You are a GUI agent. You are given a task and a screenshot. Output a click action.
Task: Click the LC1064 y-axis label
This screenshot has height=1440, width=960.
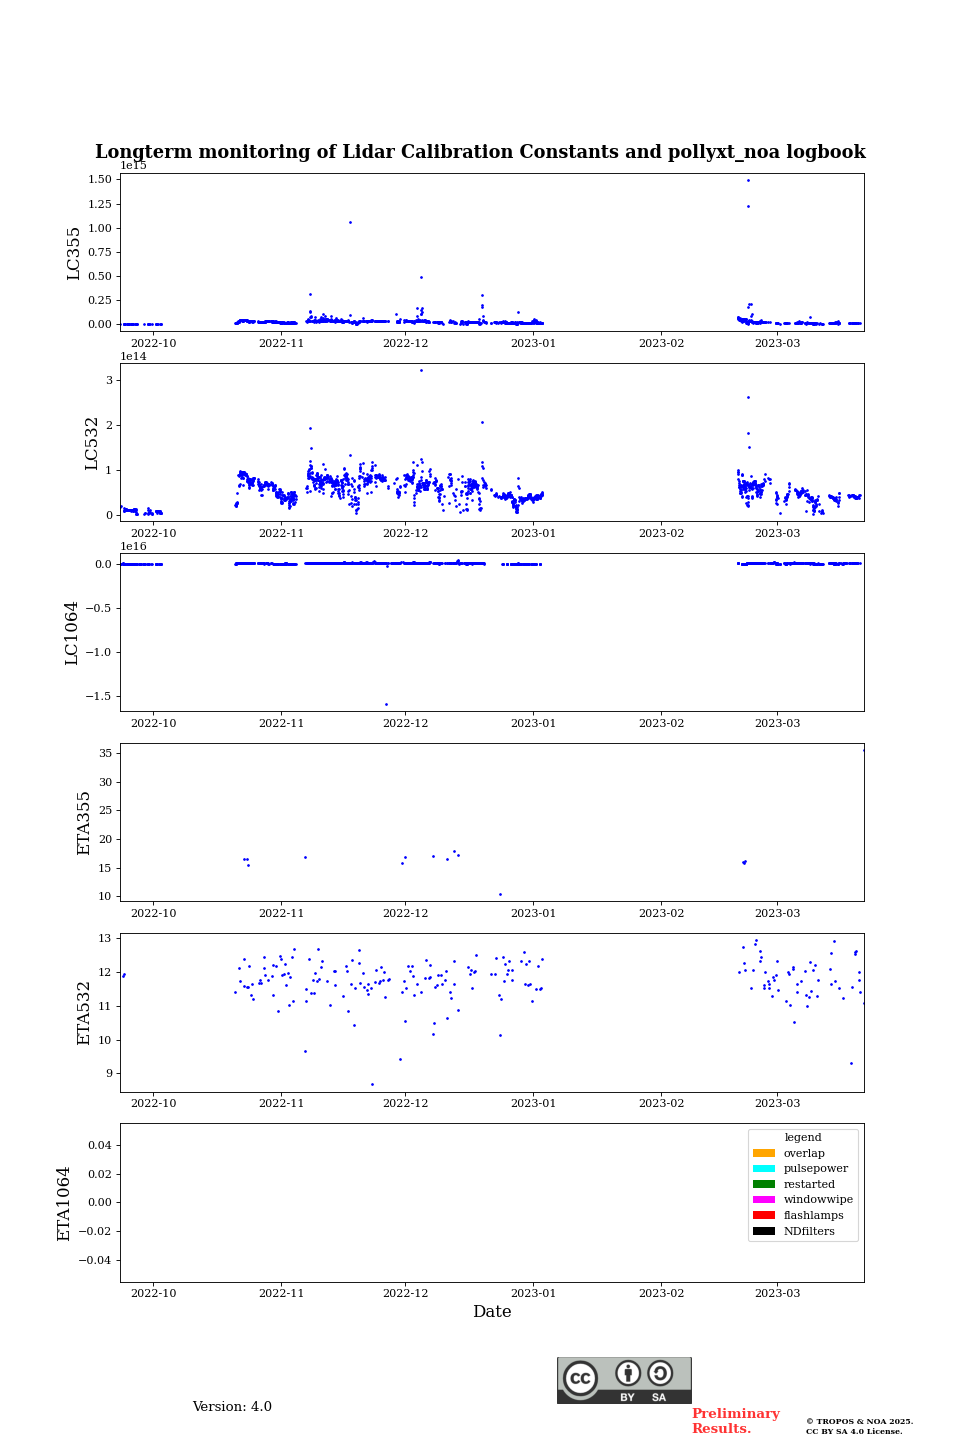point(72,633)
